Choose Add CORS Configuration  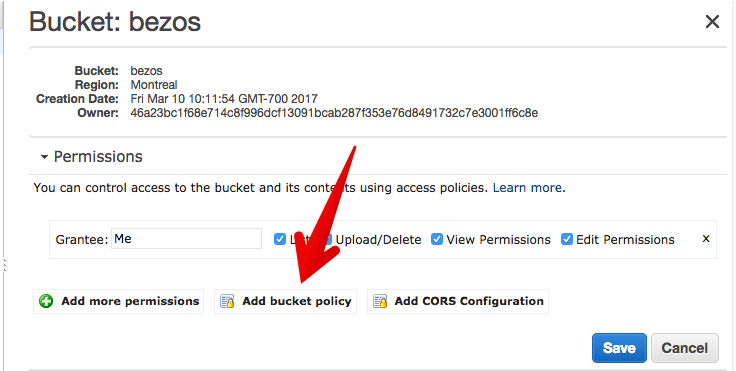click(458, 301)
